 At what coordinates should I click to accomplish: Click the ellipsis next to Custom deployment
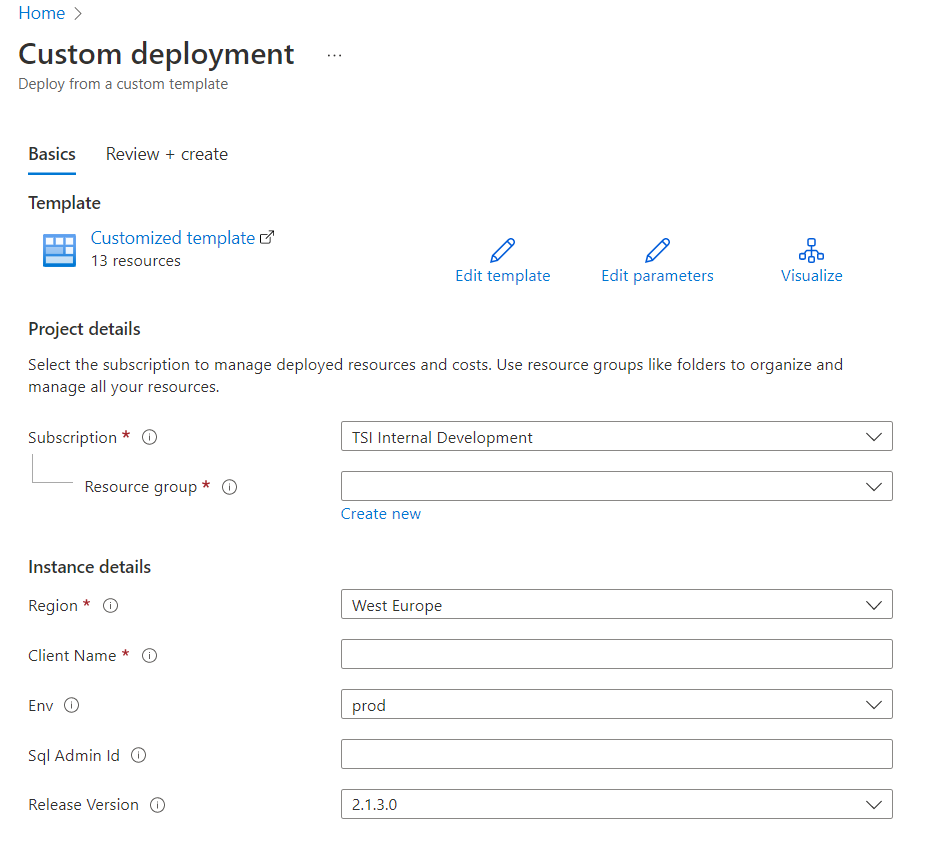pos(334,56)
